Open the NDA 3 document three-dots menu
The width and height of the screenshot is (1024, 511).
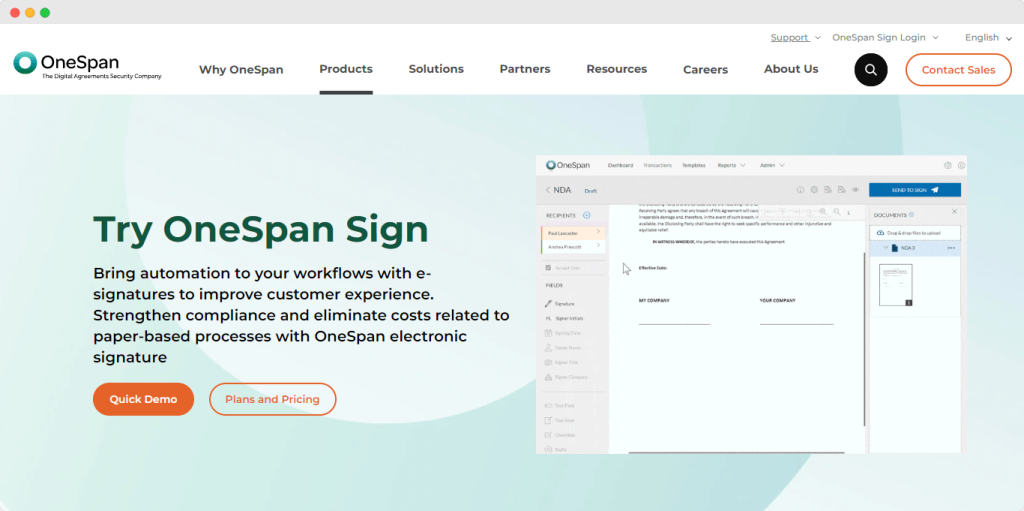pos(951,248)
